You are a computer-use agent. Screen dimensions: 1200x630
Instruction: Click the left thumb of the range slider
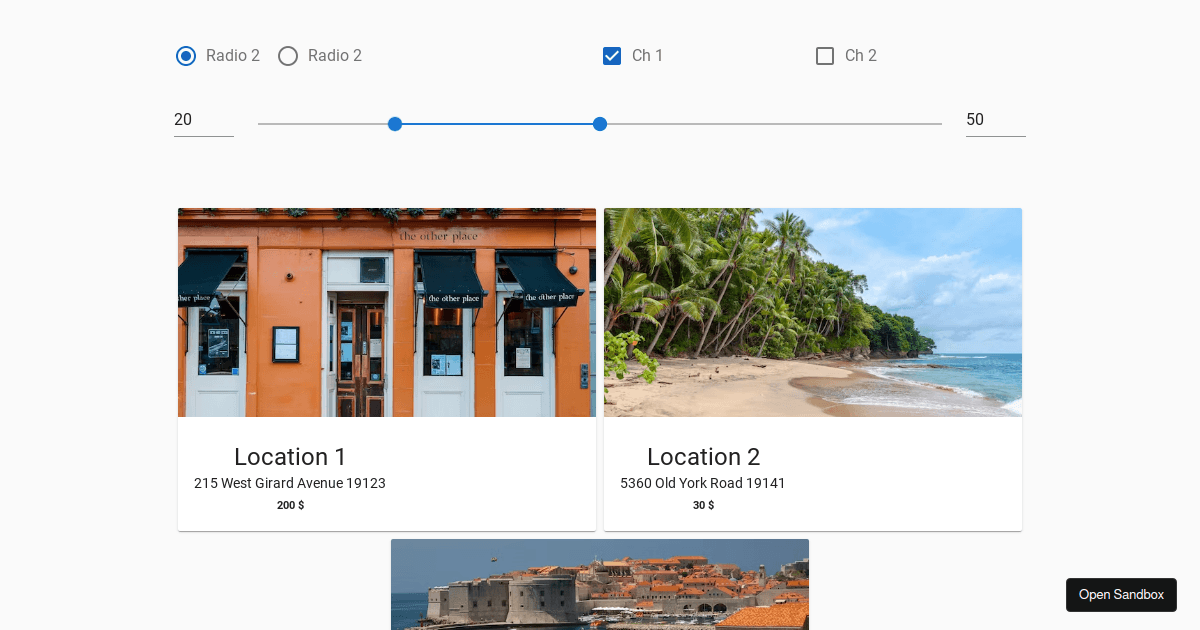pos(395,123)
